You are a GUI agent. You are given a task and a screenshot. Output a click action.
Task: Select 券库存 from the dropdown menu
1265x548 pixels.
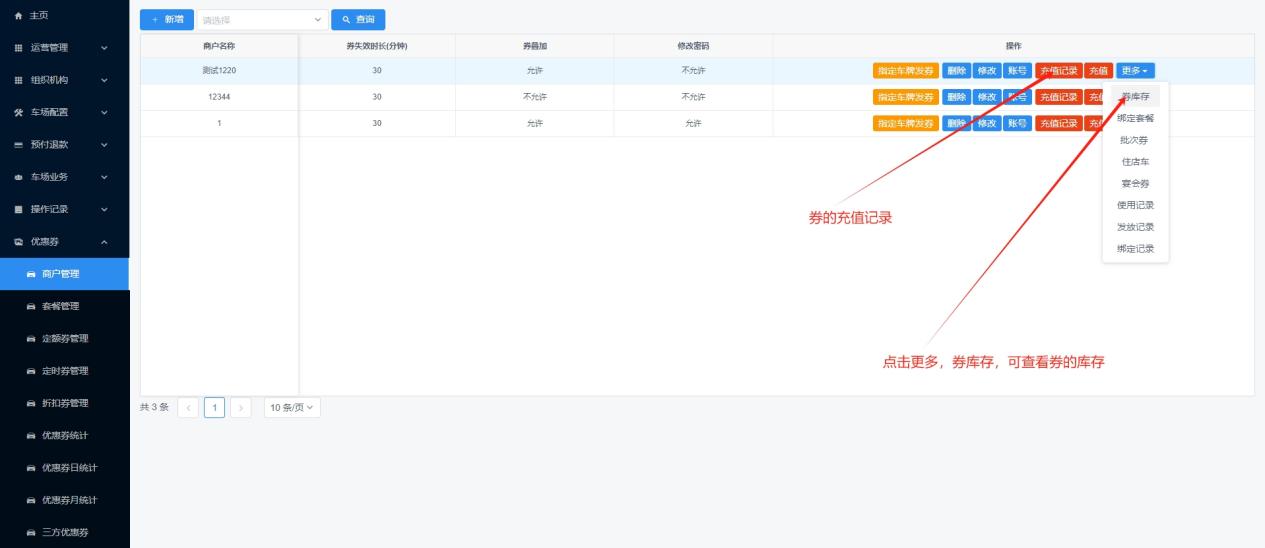tap(1135, 97)
